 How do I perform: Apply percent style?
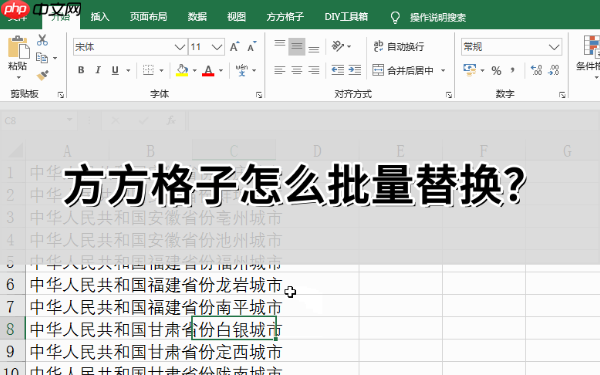click(x=496, y=70)
